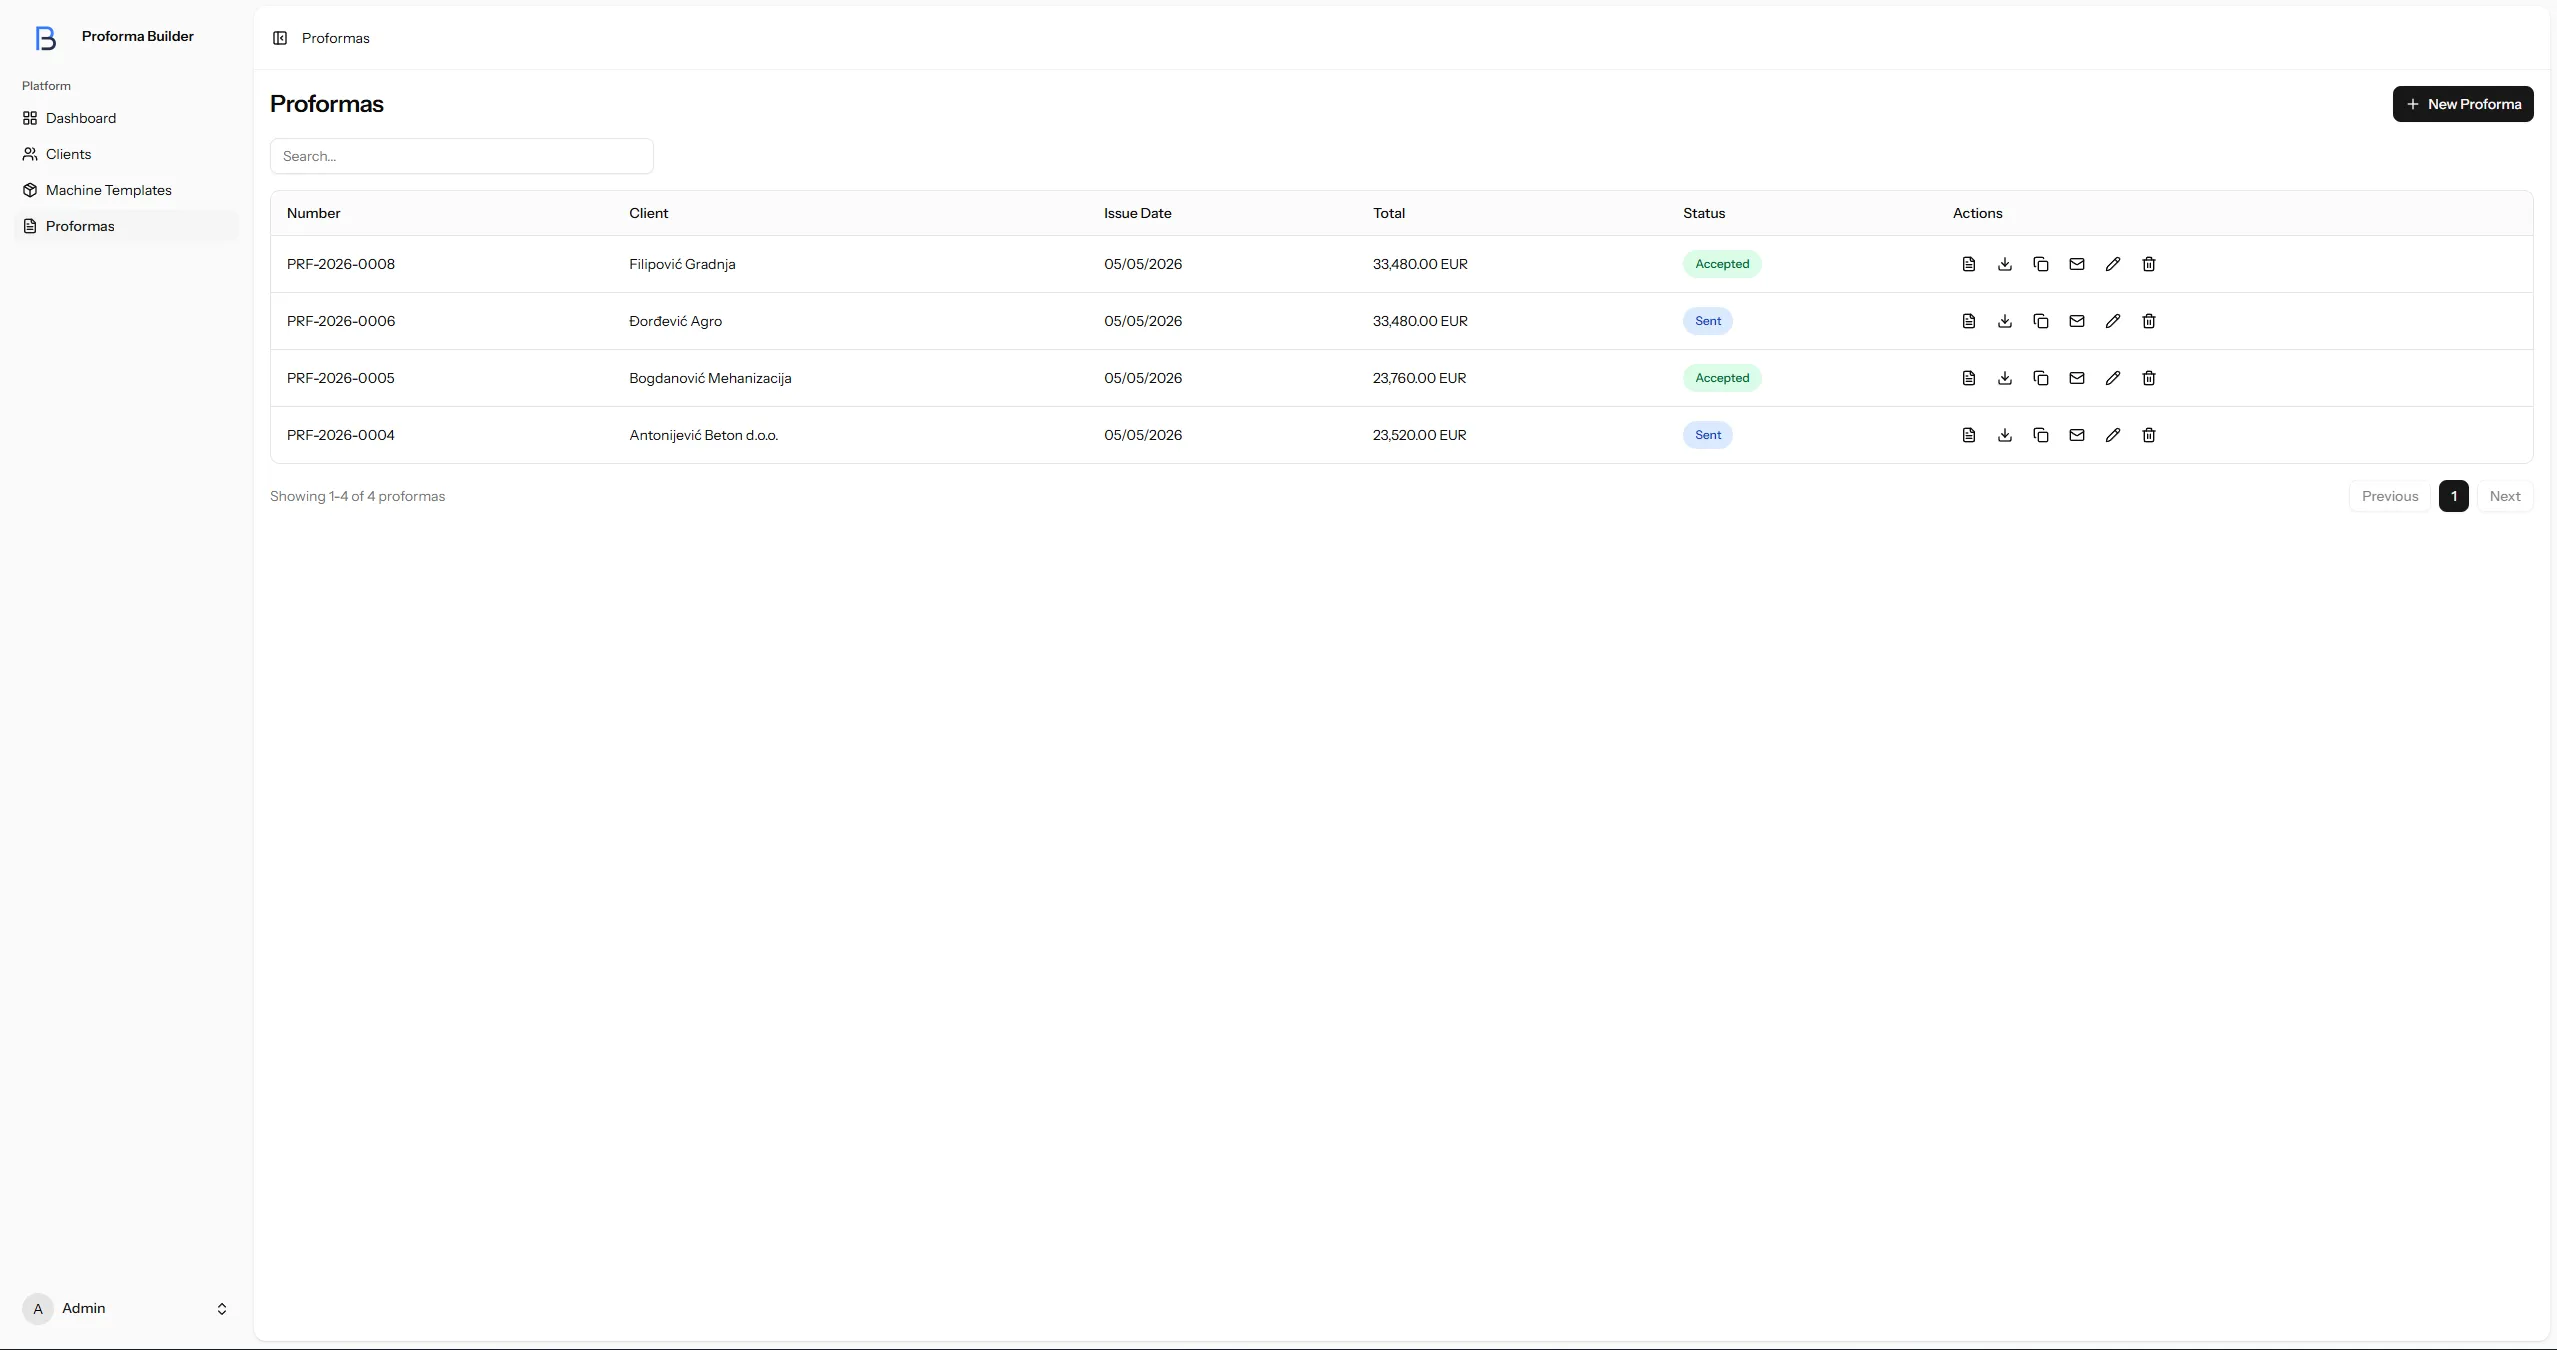Click the Admin avatar circle
Image resolution: width=2557 pixels, height=1350 pixels.
click(x=38, y=1308)
